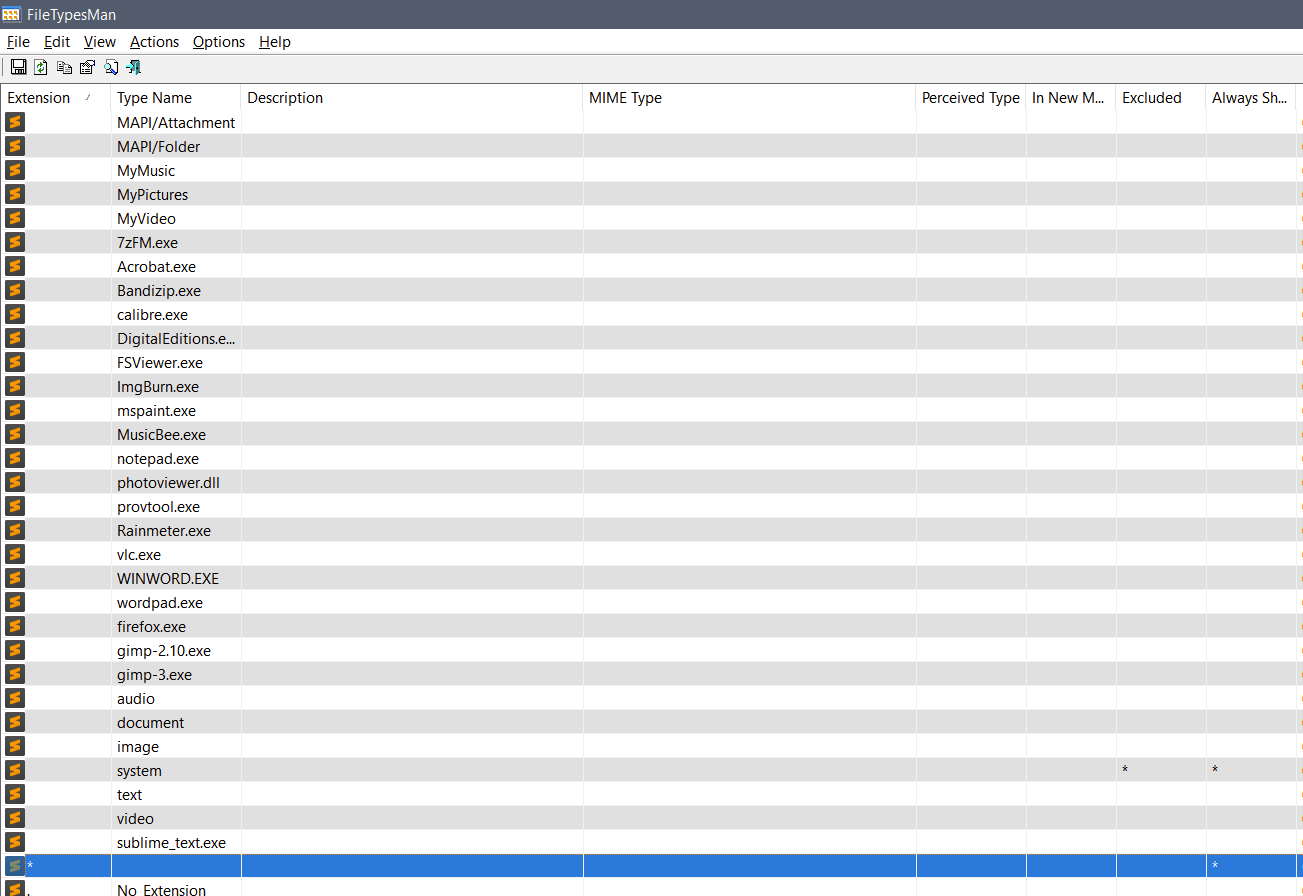The image size is (1303, 896).
Task: Open the Help menu
Action: click(275, 42)
